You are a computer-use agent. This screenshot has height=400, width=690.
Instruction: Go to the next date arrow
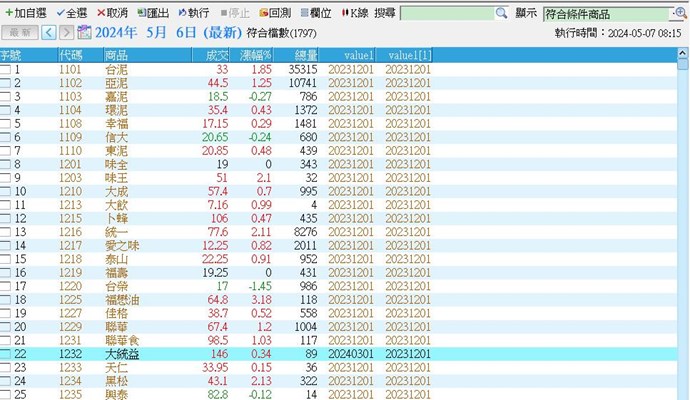click(67, 32)
